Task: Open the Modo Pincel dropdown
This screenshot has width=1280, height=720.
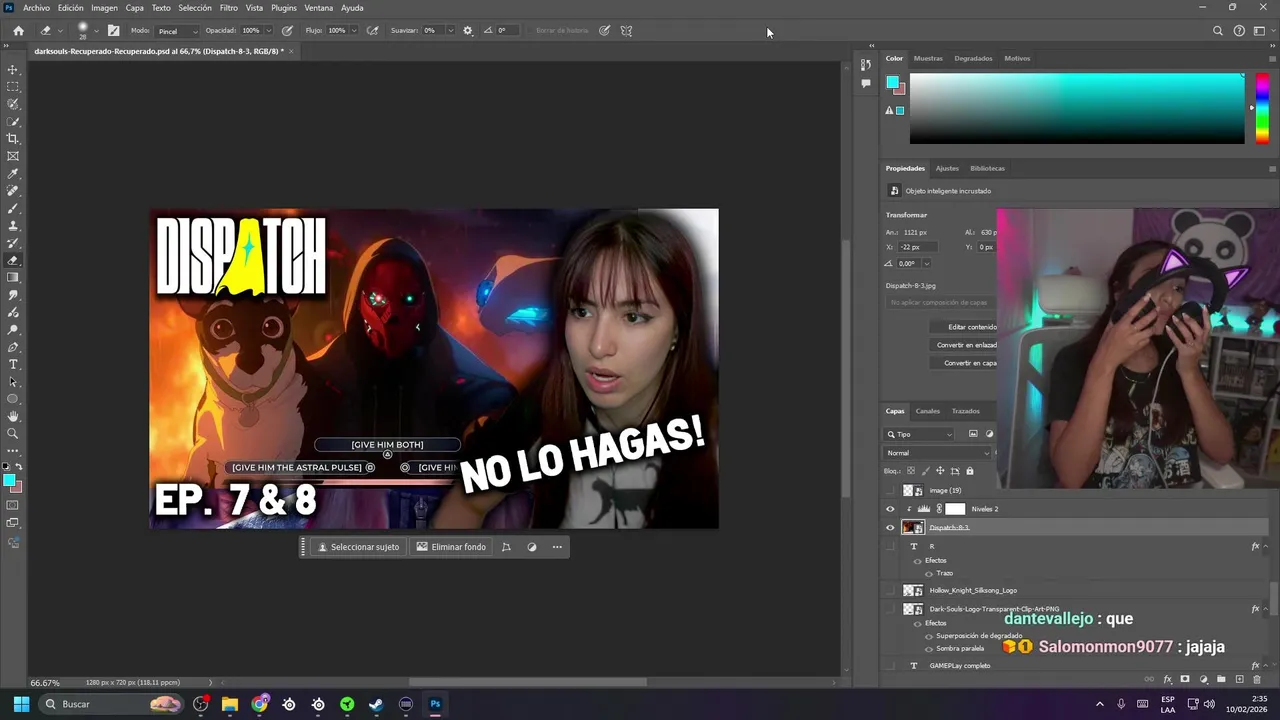Action: [x=177, y=31]
